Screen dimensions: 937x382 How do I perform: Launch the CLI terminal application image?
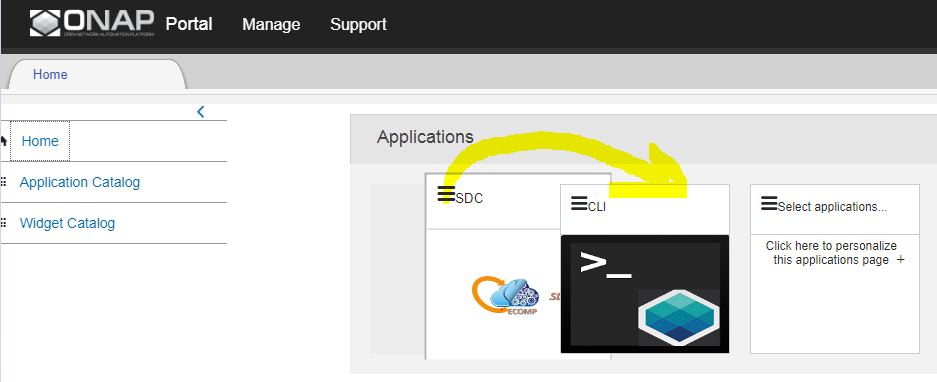click(645, 294)
